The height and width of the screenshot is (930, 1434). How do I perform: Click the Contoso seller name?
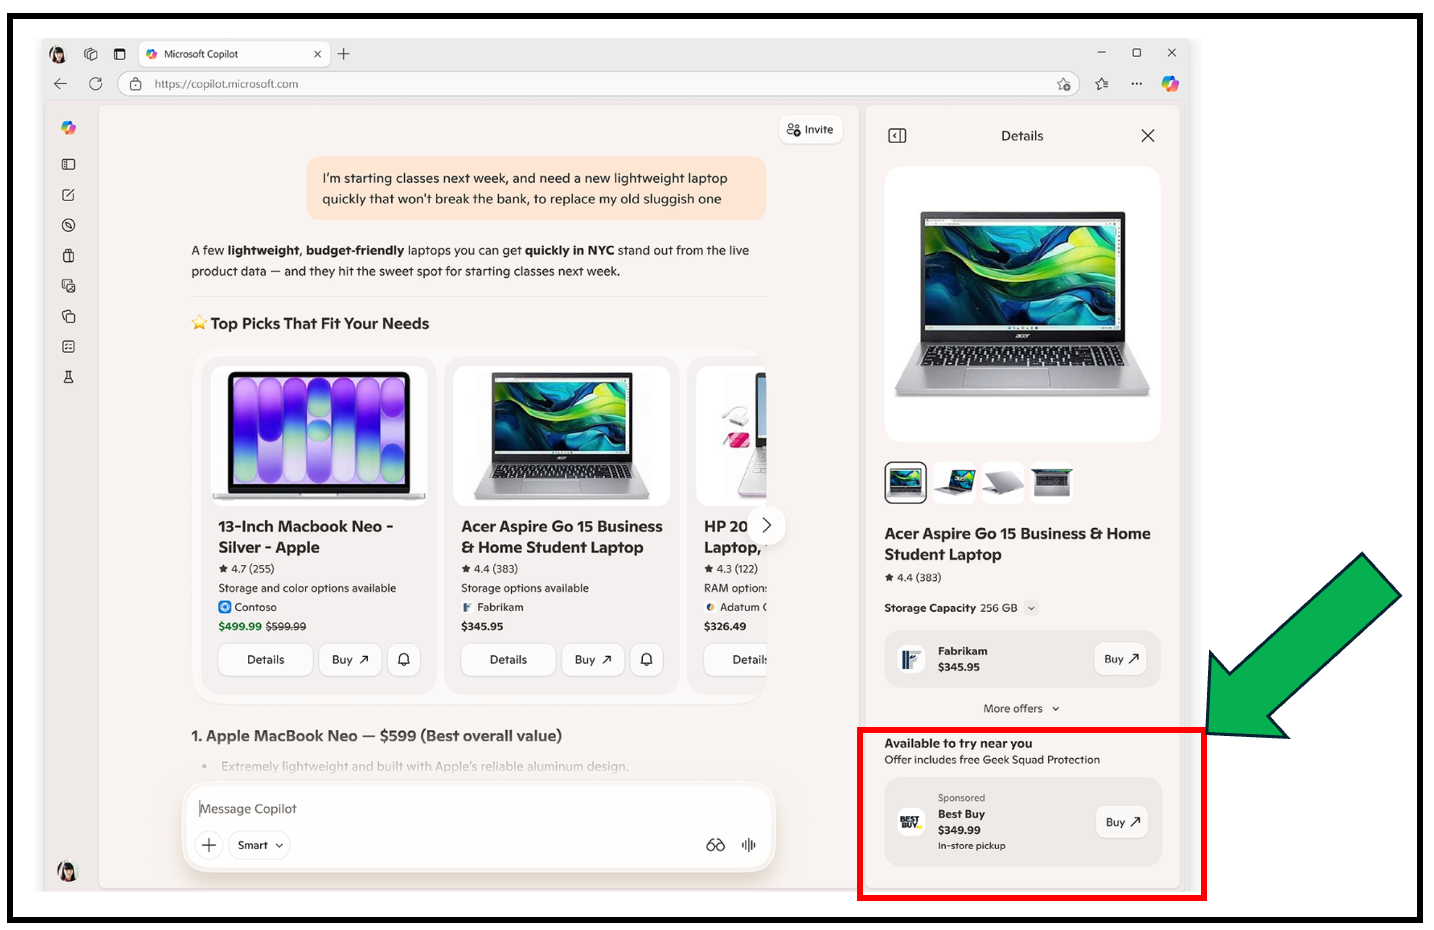point(255,607)
